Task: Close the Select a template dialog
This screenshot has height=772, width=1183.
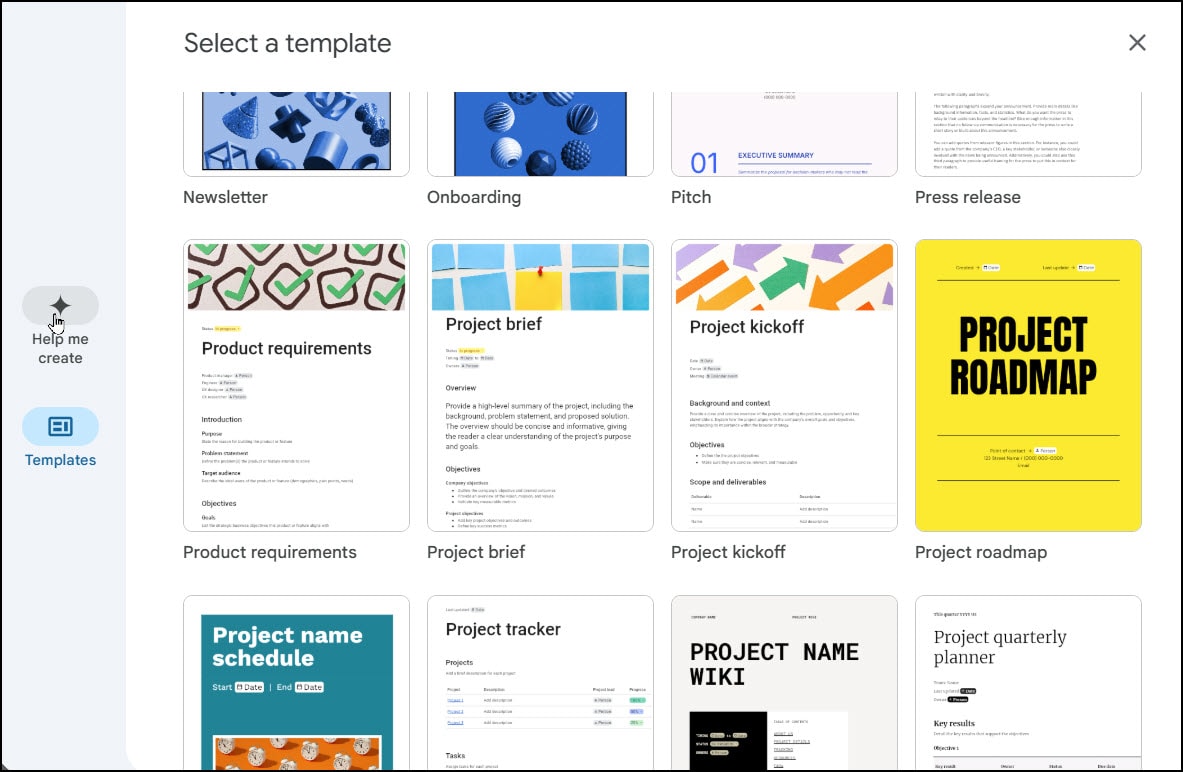Action: point(1137,42)
